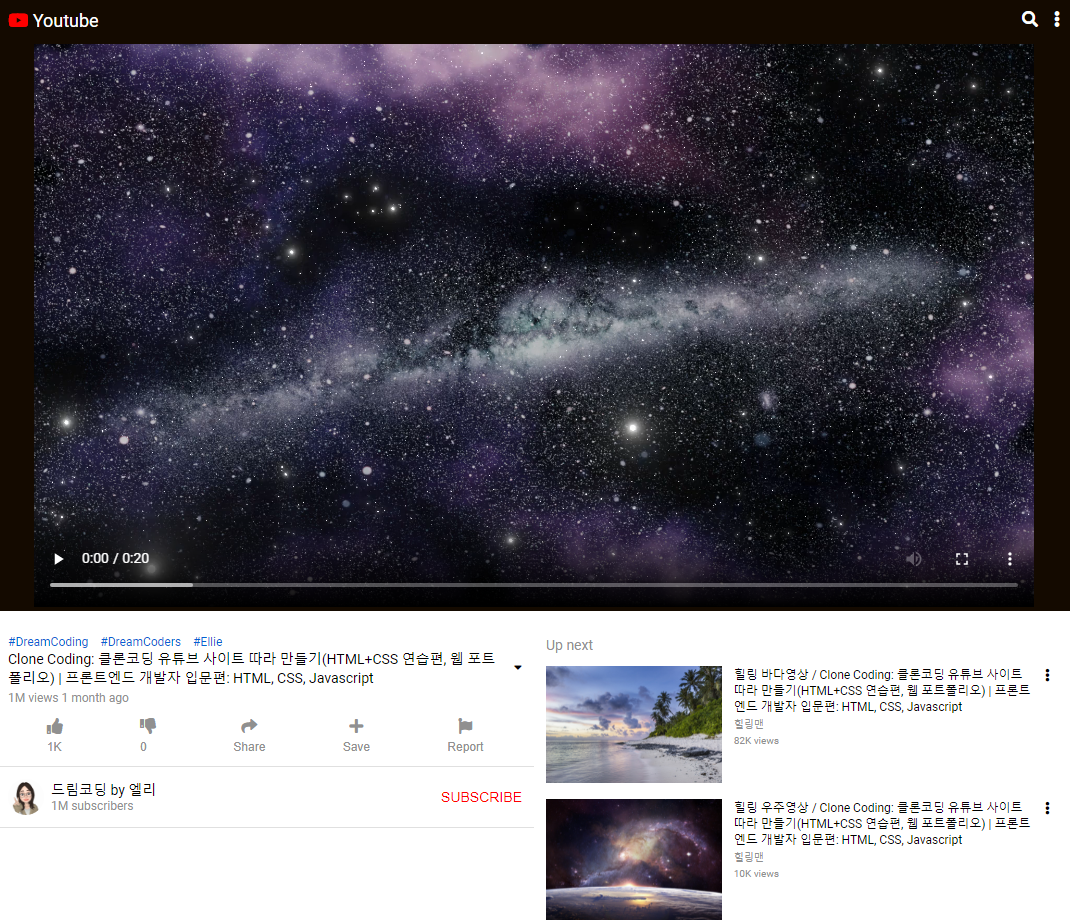Image resolution: width=1070 pixels, height=920 pixels.
Task: Mute the video using the speaker icon
Action: (x=914, y=559)
